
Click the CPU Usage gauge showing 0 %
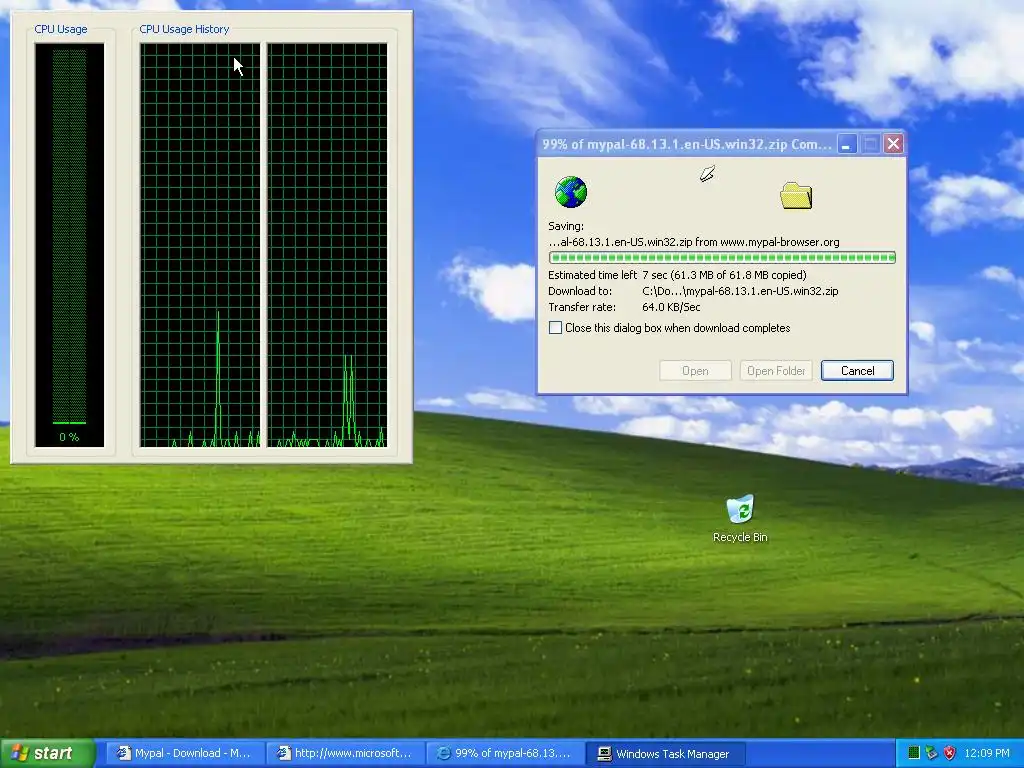point(69,245)
